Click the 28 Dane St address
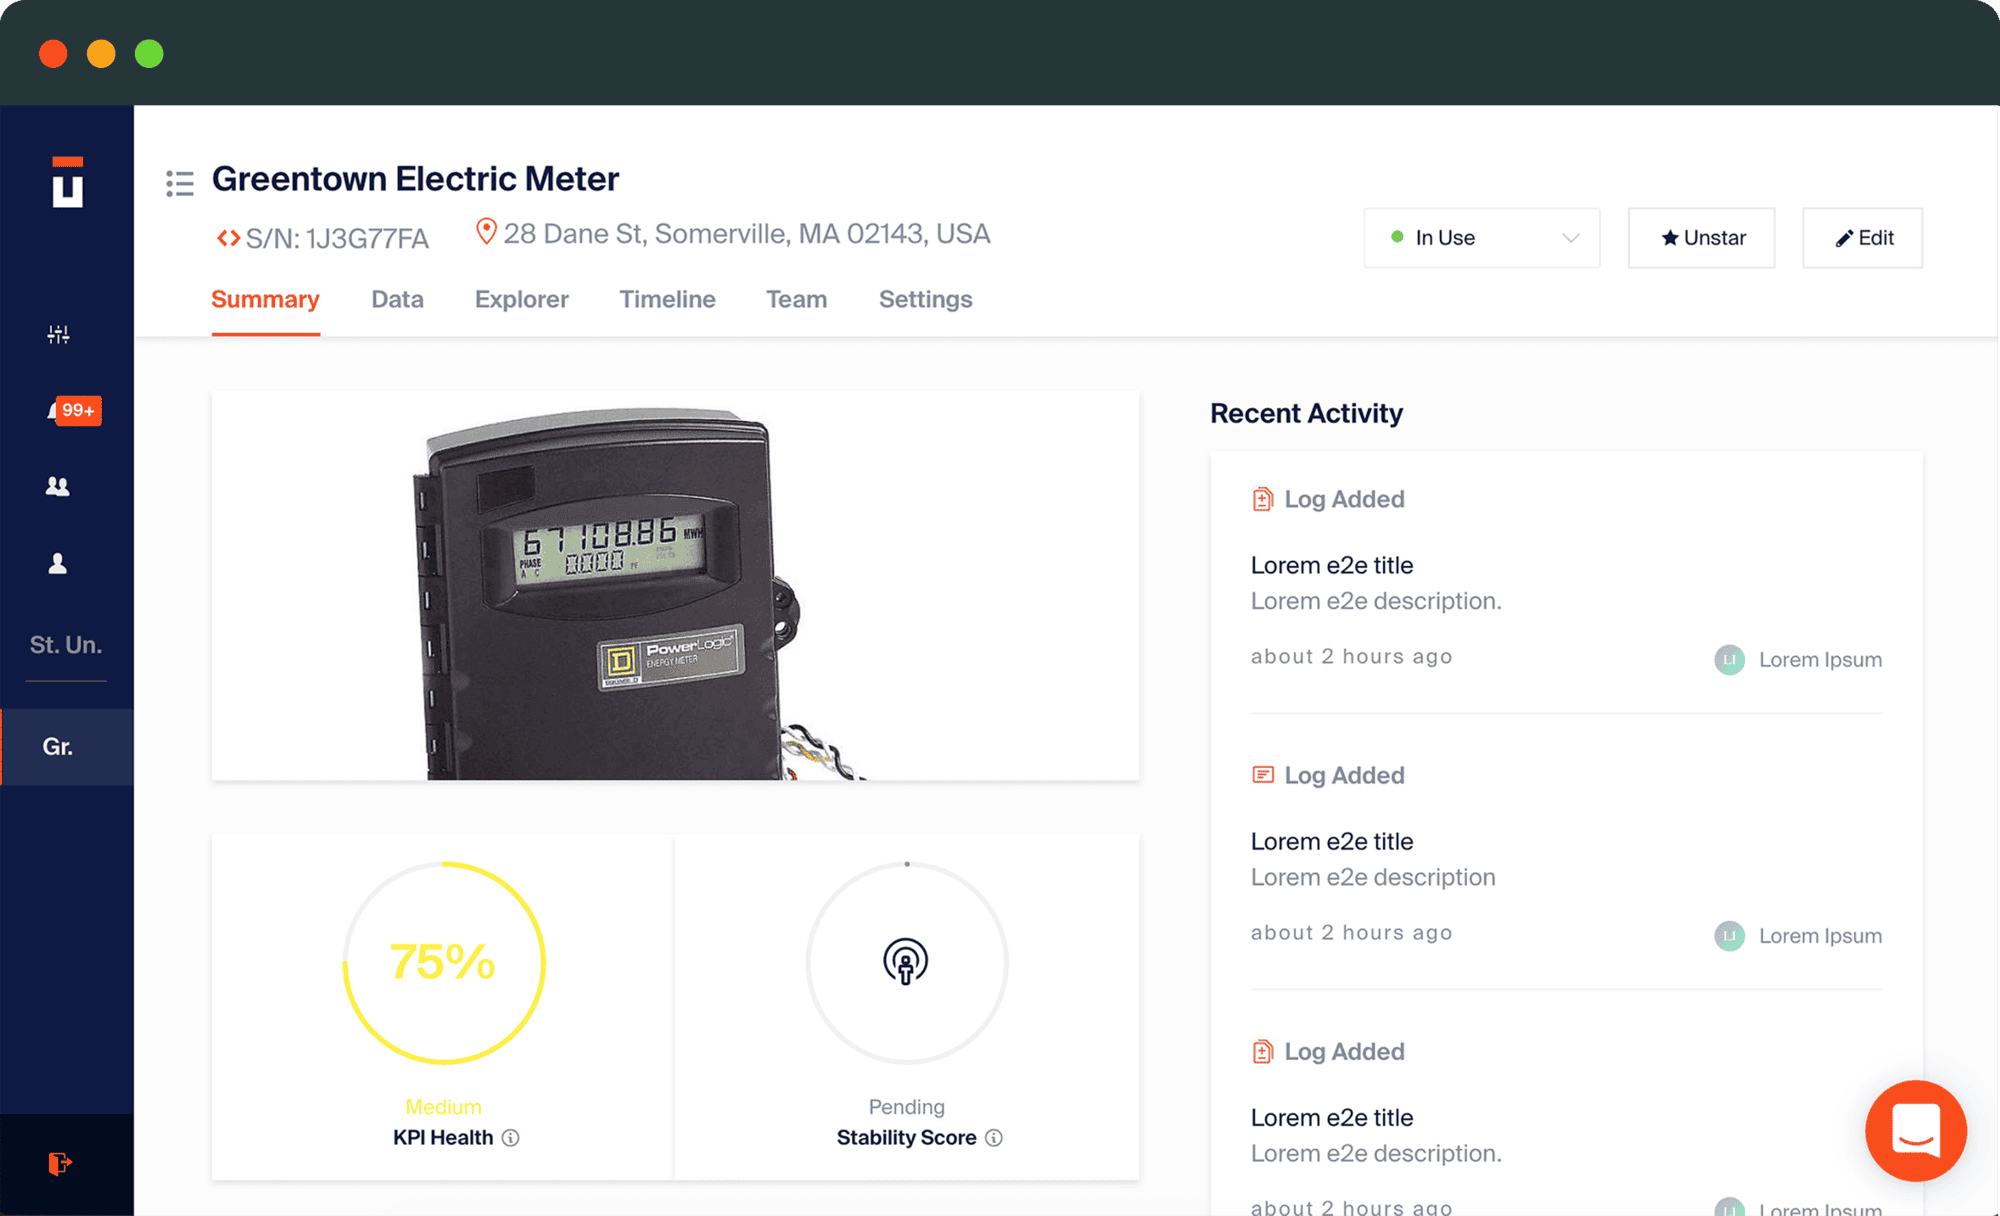Screen dimensions: 2000x1216 click(x=747, y=233)
